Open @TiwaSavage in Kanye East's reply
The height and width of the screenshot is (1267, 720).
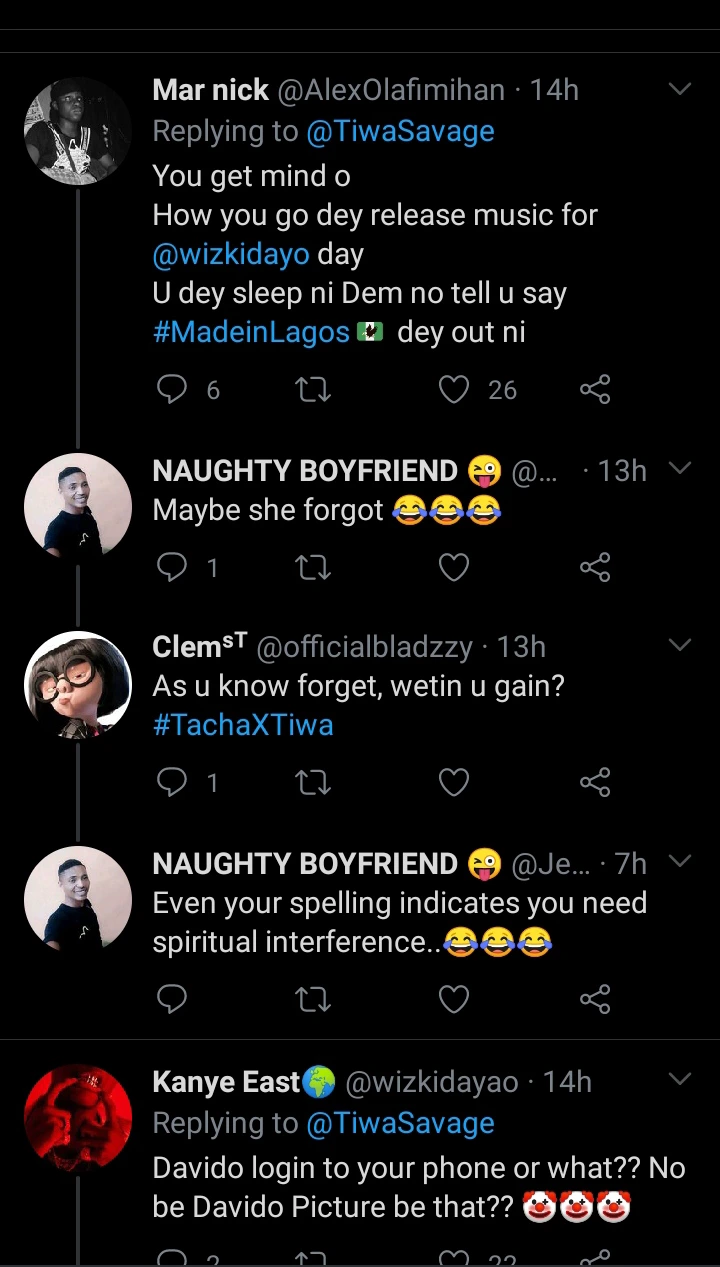tap(400, 1123)
